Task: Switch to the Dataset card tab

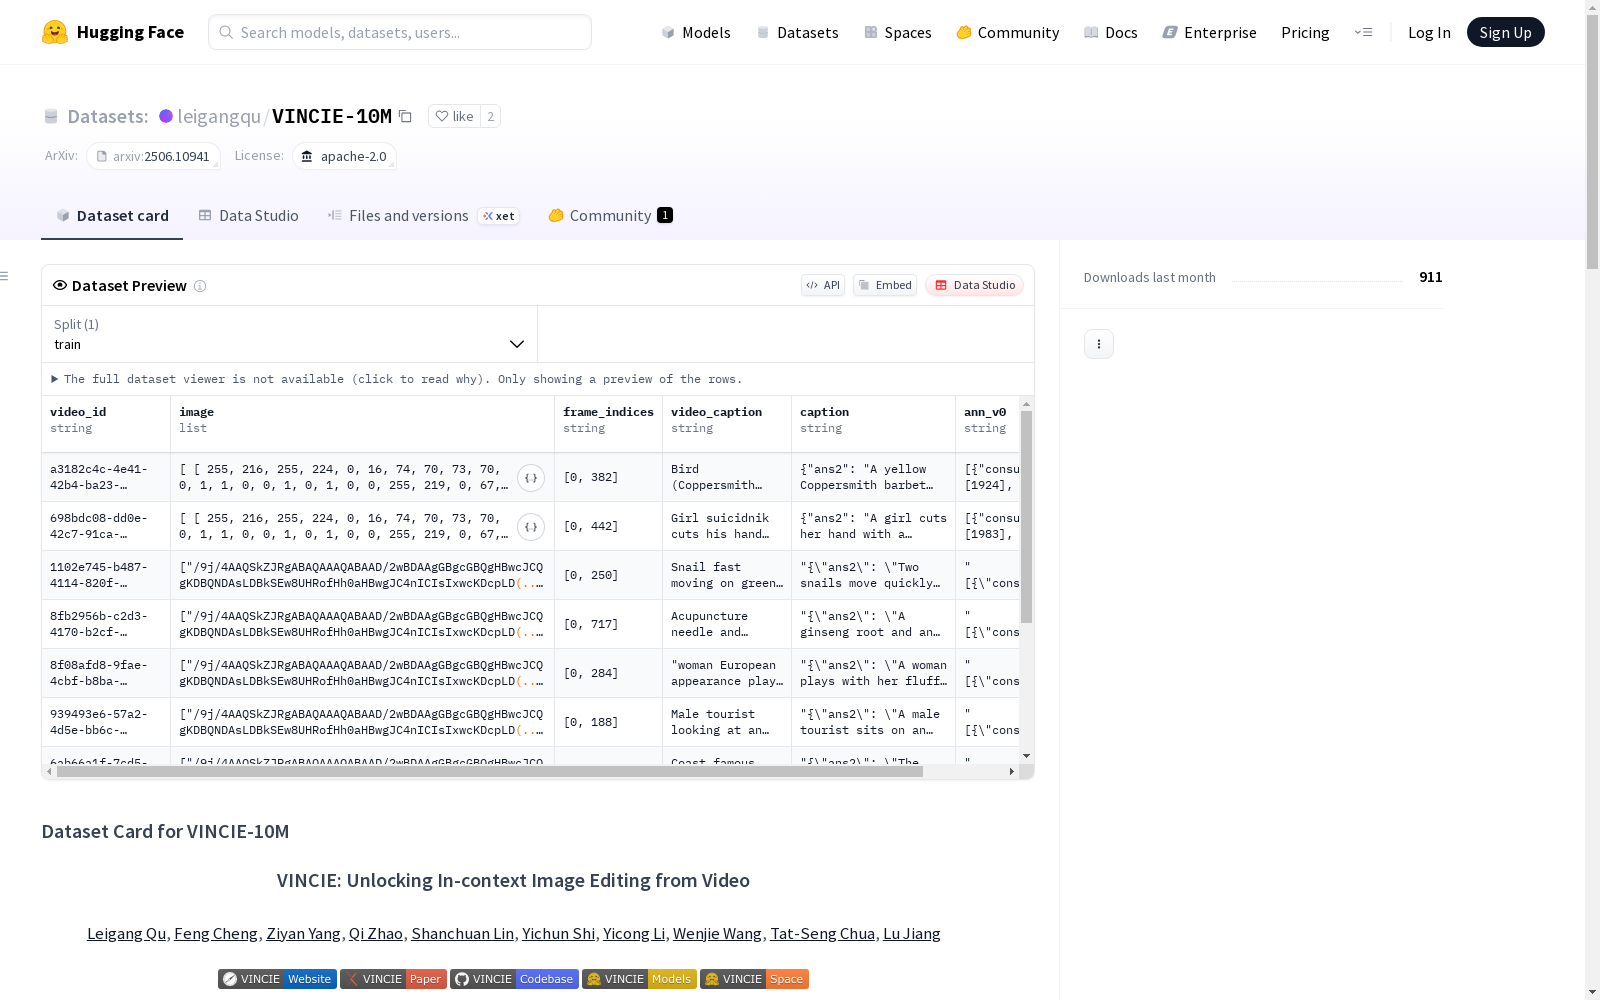Action: 112,216
